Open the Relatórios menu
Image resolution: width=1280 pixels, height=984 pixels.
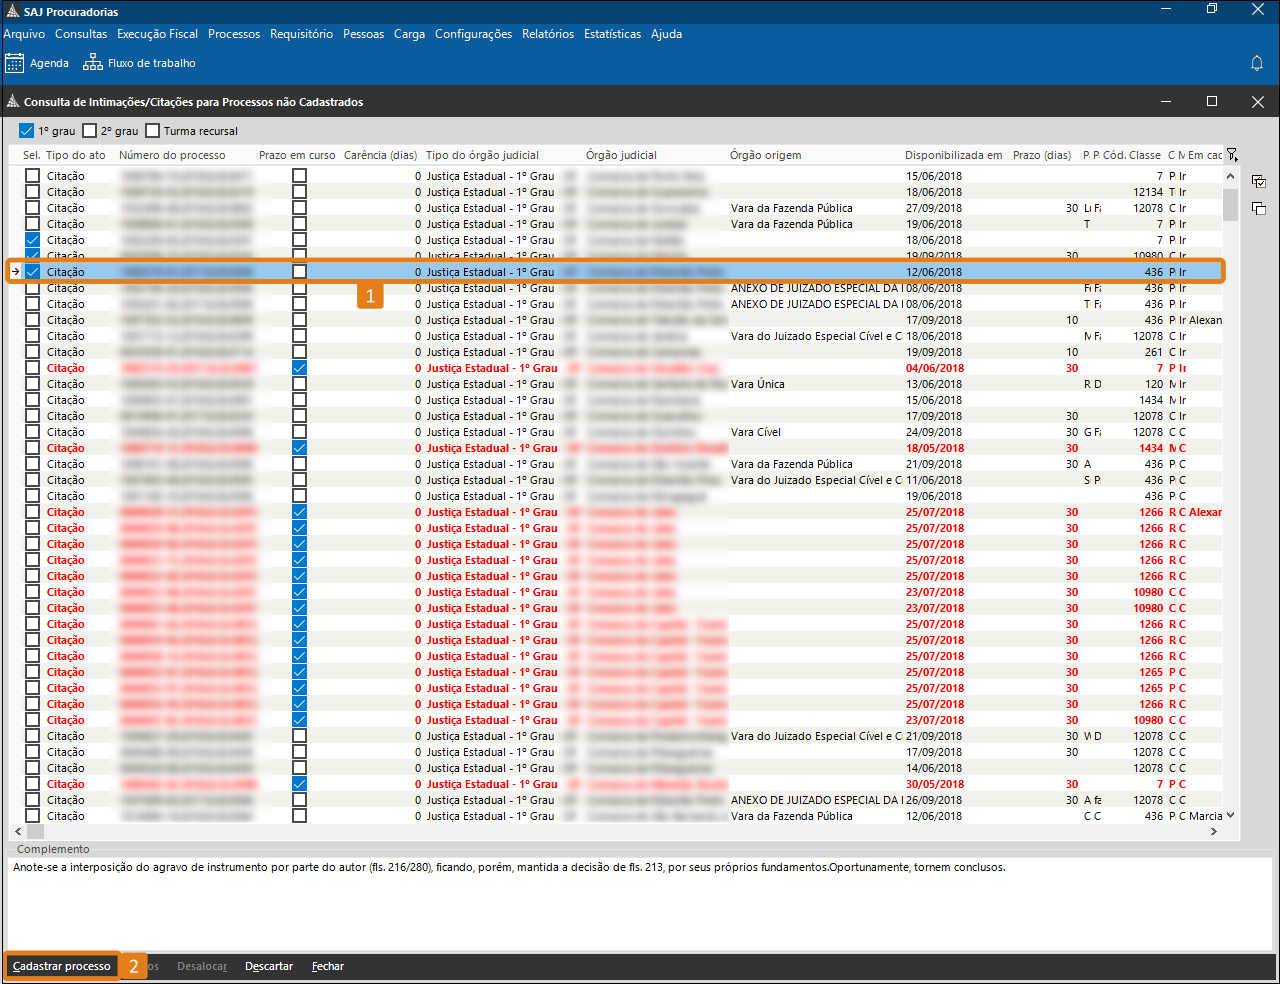pos(548,34)
